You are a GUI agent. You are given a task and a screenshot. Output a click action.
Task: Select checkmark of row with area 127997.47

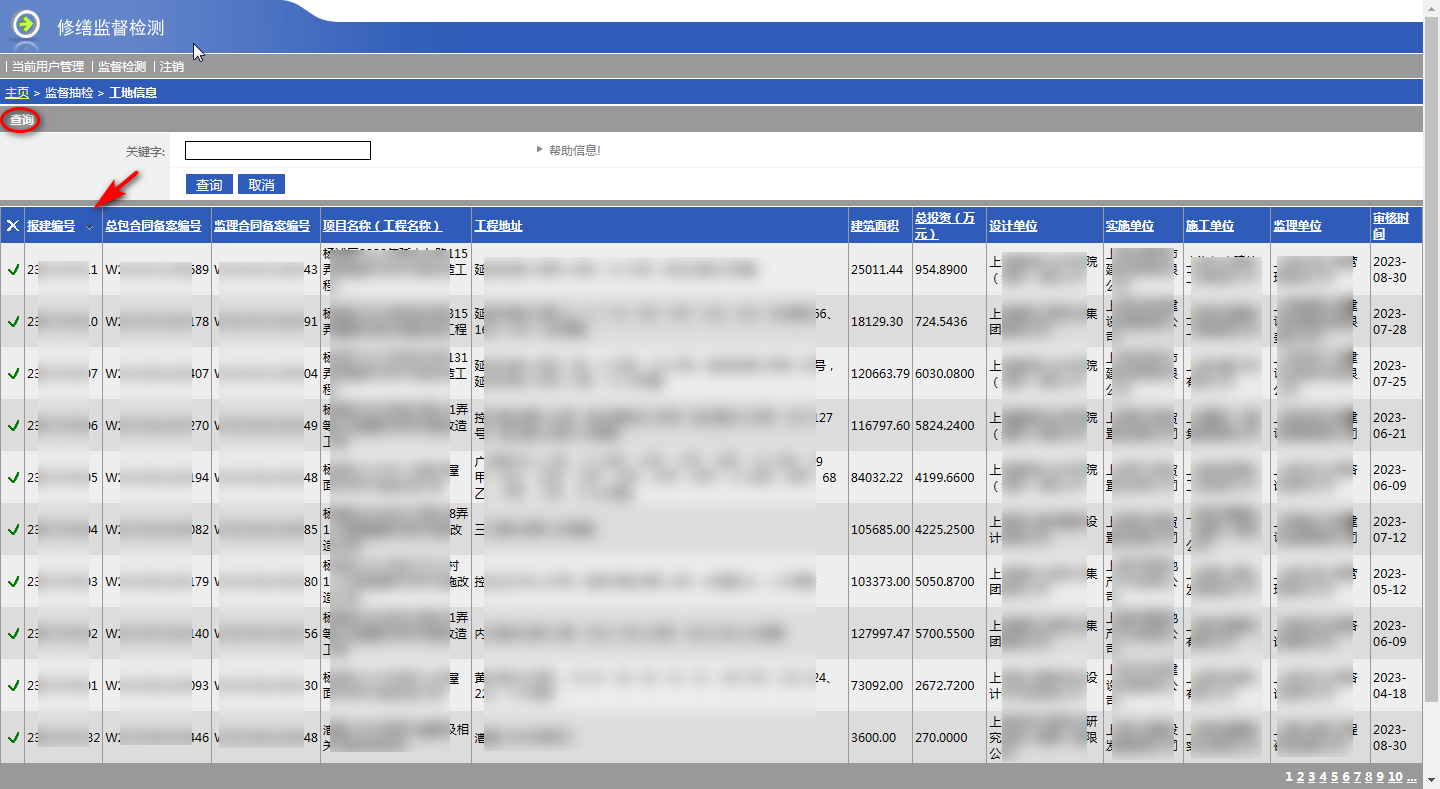click(x=13, y=634)
